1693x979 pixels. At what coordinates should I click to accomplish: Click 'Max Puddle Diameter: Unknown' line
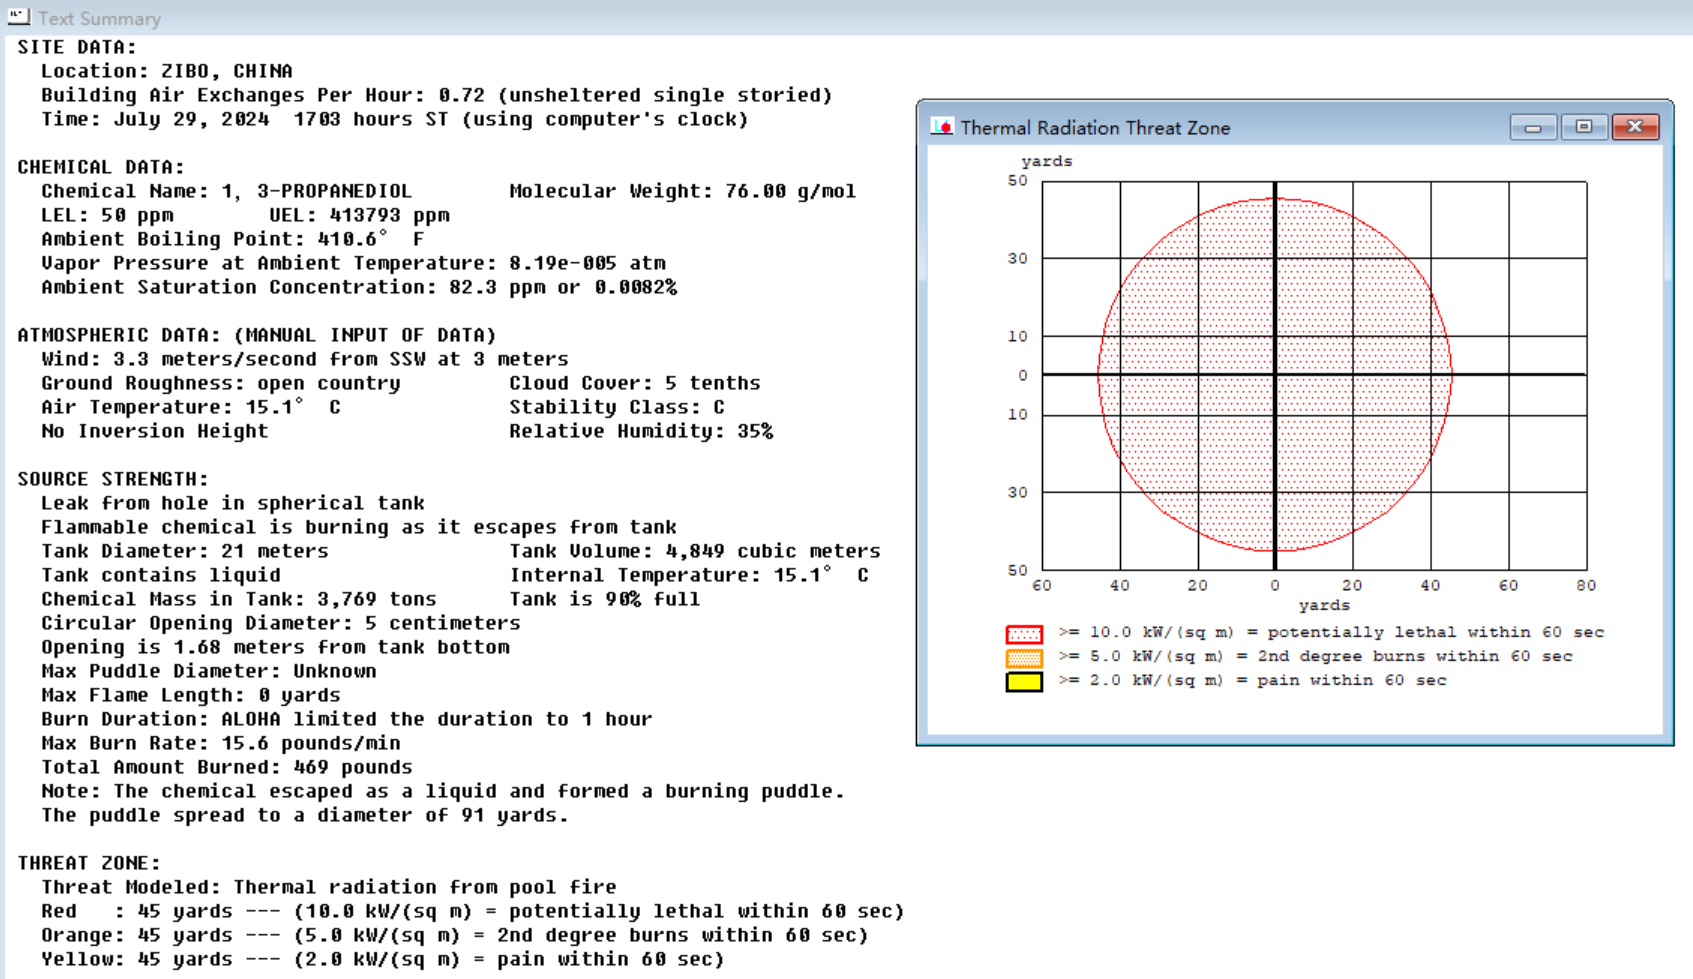[x=209, y=671]
